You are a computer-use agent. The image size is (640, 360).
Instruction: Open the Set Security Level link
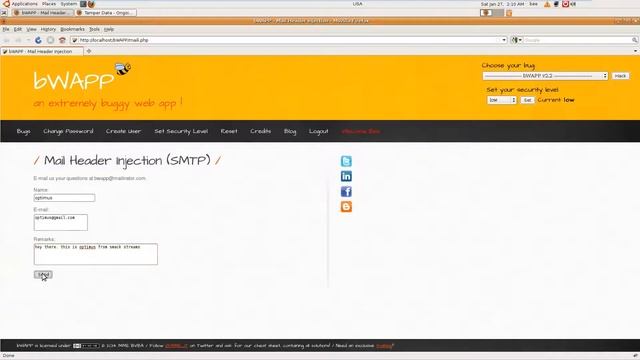point(181,131)
